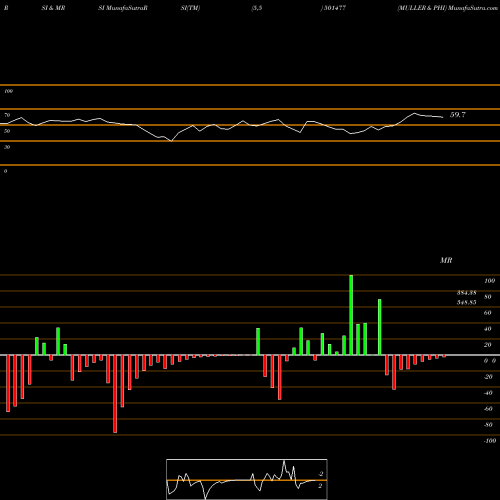This screenshot has height=500, width=500.
Task: Click the RSI value 59.7 label
Action: pyautogui.click(x=458, y=115)
